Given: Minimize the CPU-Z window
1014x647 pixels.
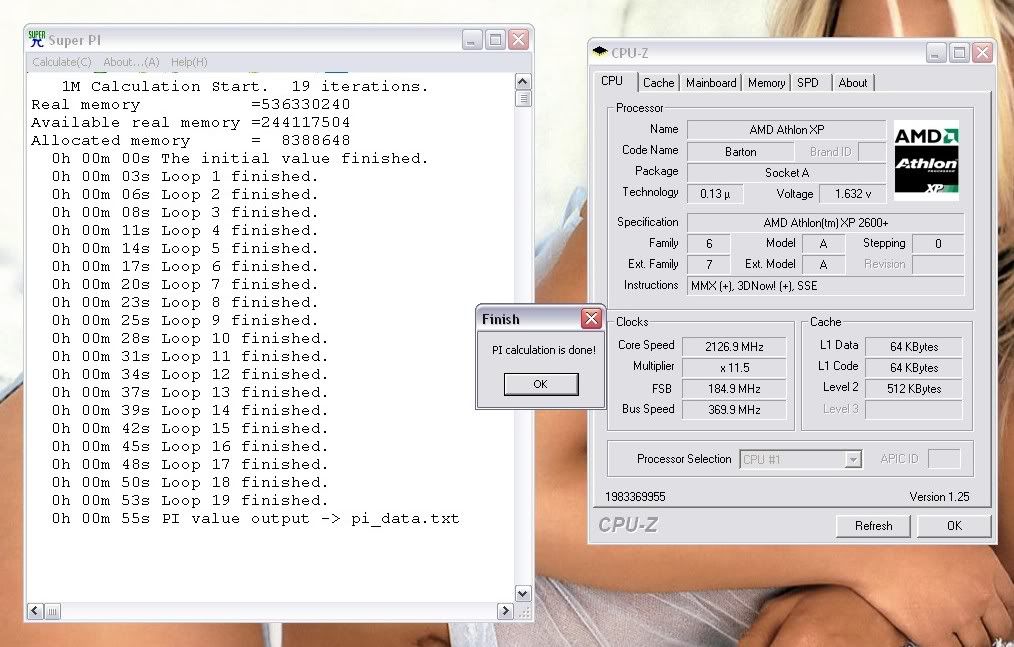Looking at the screenshot, I should pos(936,52).
